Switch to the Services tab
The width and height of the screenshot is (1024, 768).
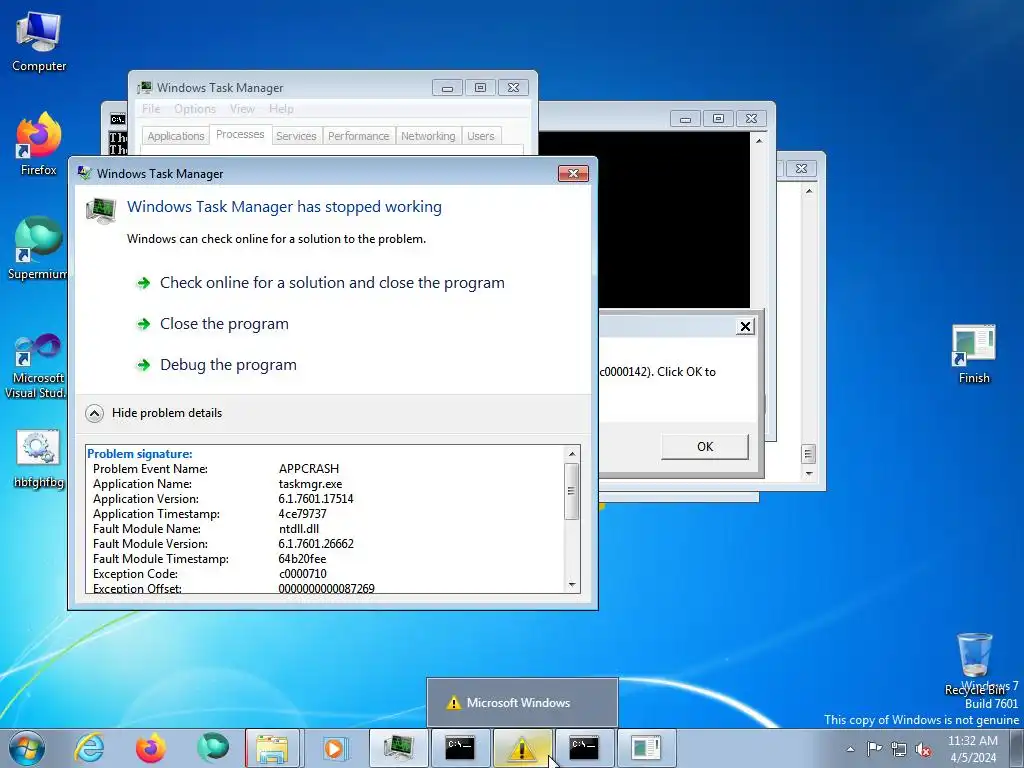[x=296, y=136]
